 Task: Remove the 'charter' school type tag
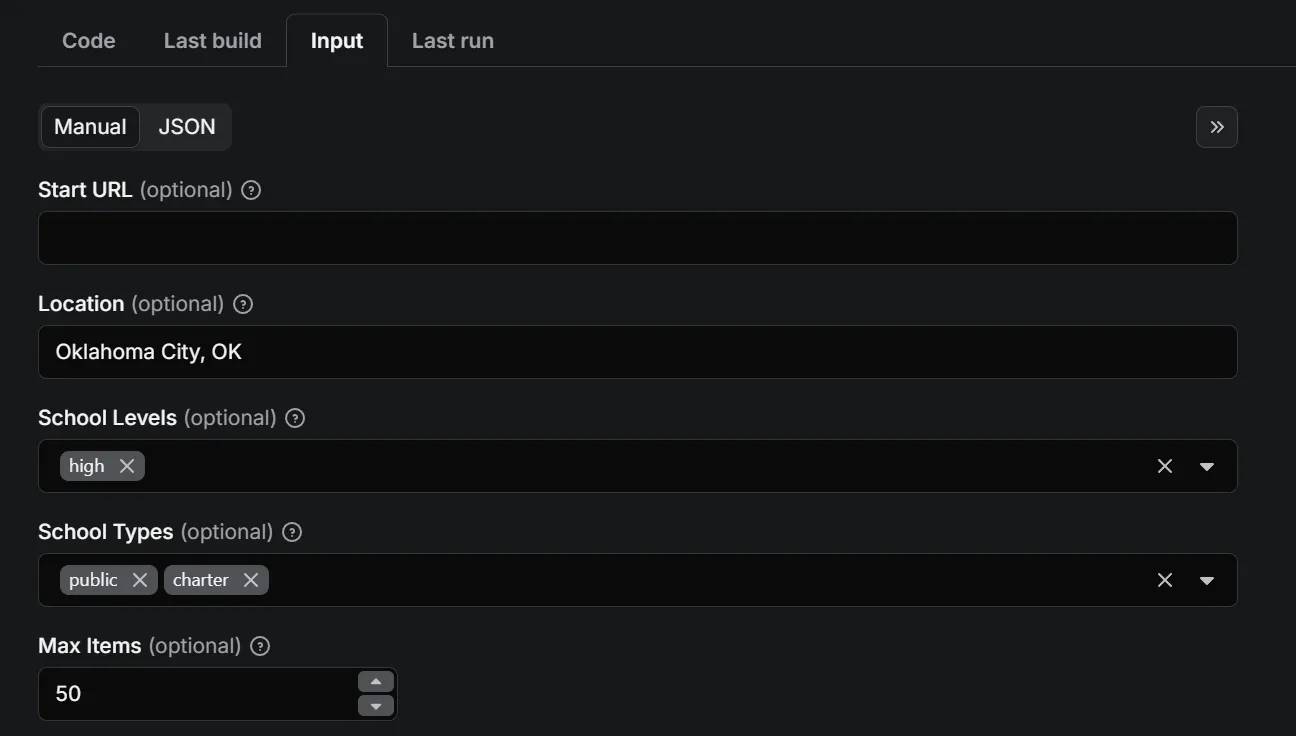click(x=251, y=580)
